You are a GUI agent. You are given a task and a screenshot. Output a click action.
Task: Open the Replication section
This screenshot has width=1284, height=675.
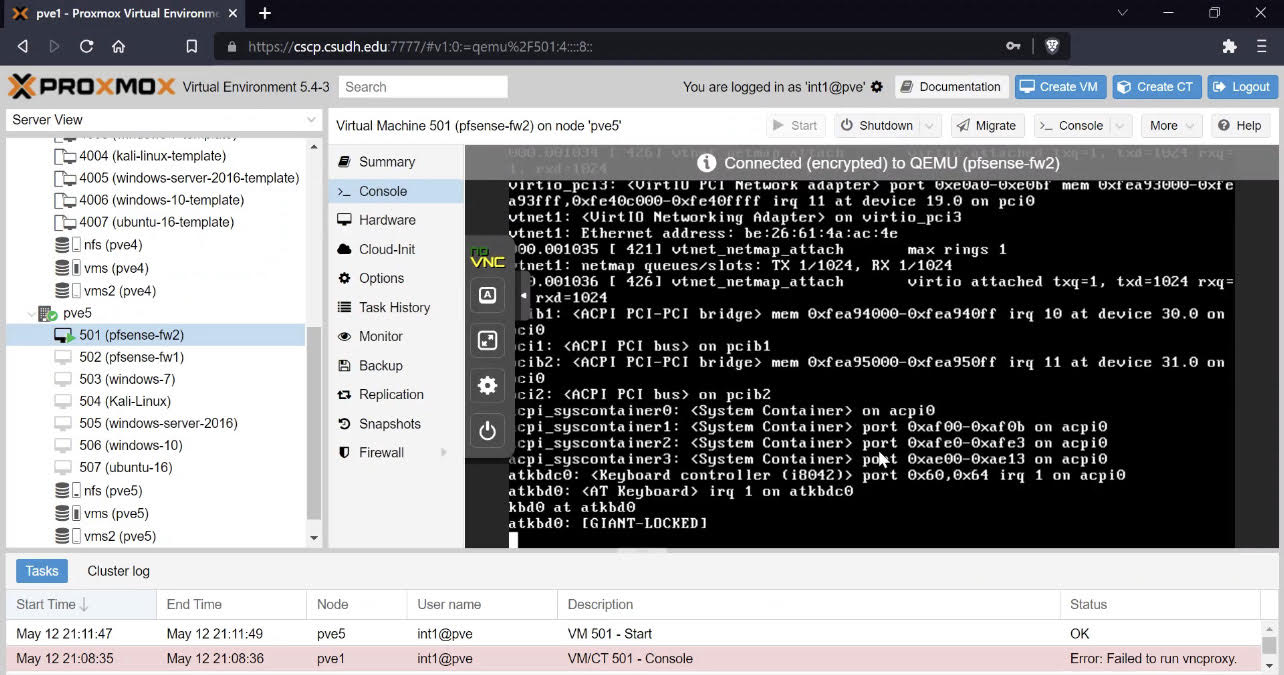coord(396,395)
